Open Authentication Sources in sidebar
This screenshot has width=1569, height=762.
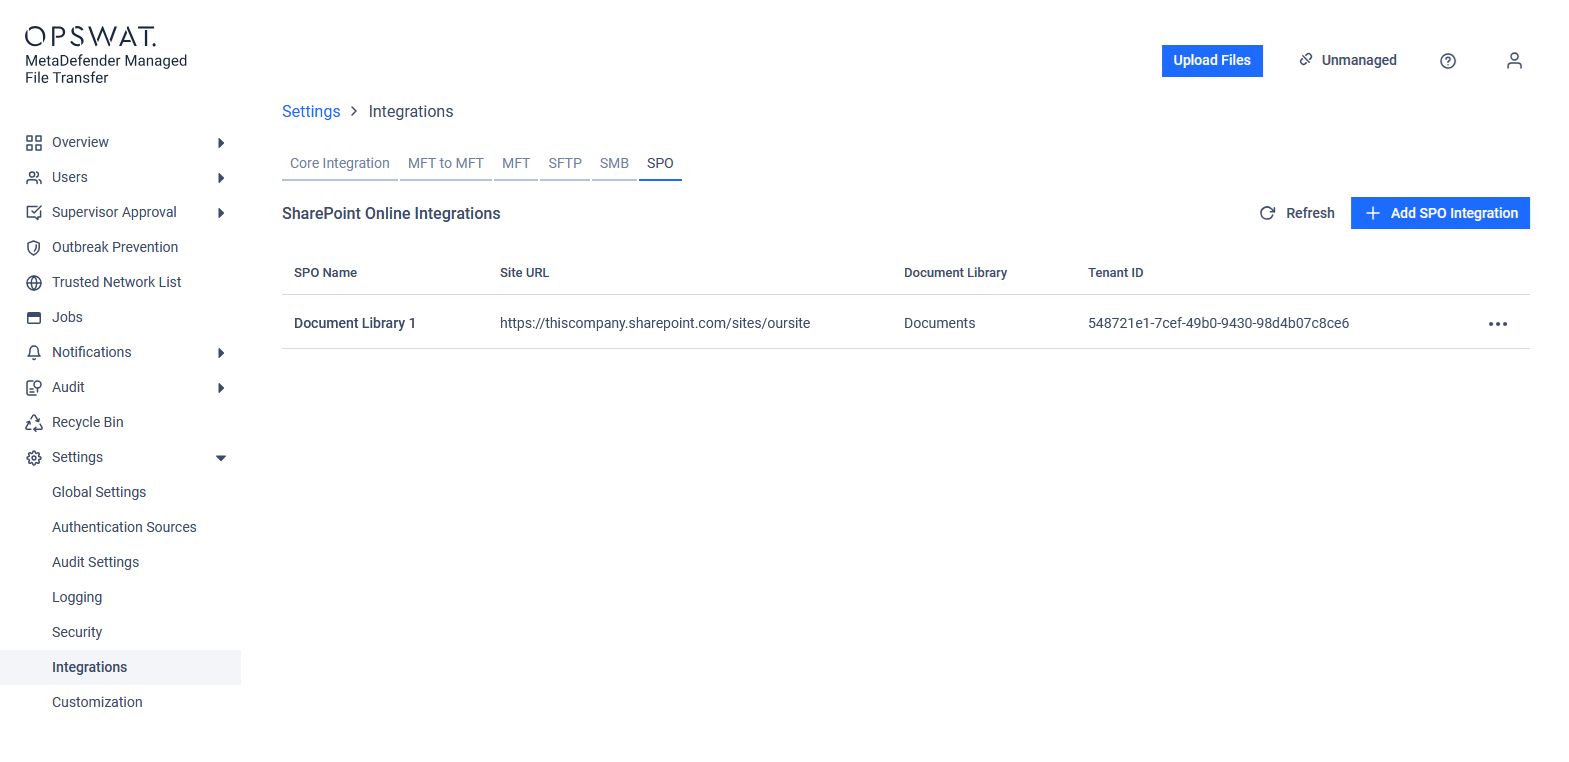[x=124, y=527]
